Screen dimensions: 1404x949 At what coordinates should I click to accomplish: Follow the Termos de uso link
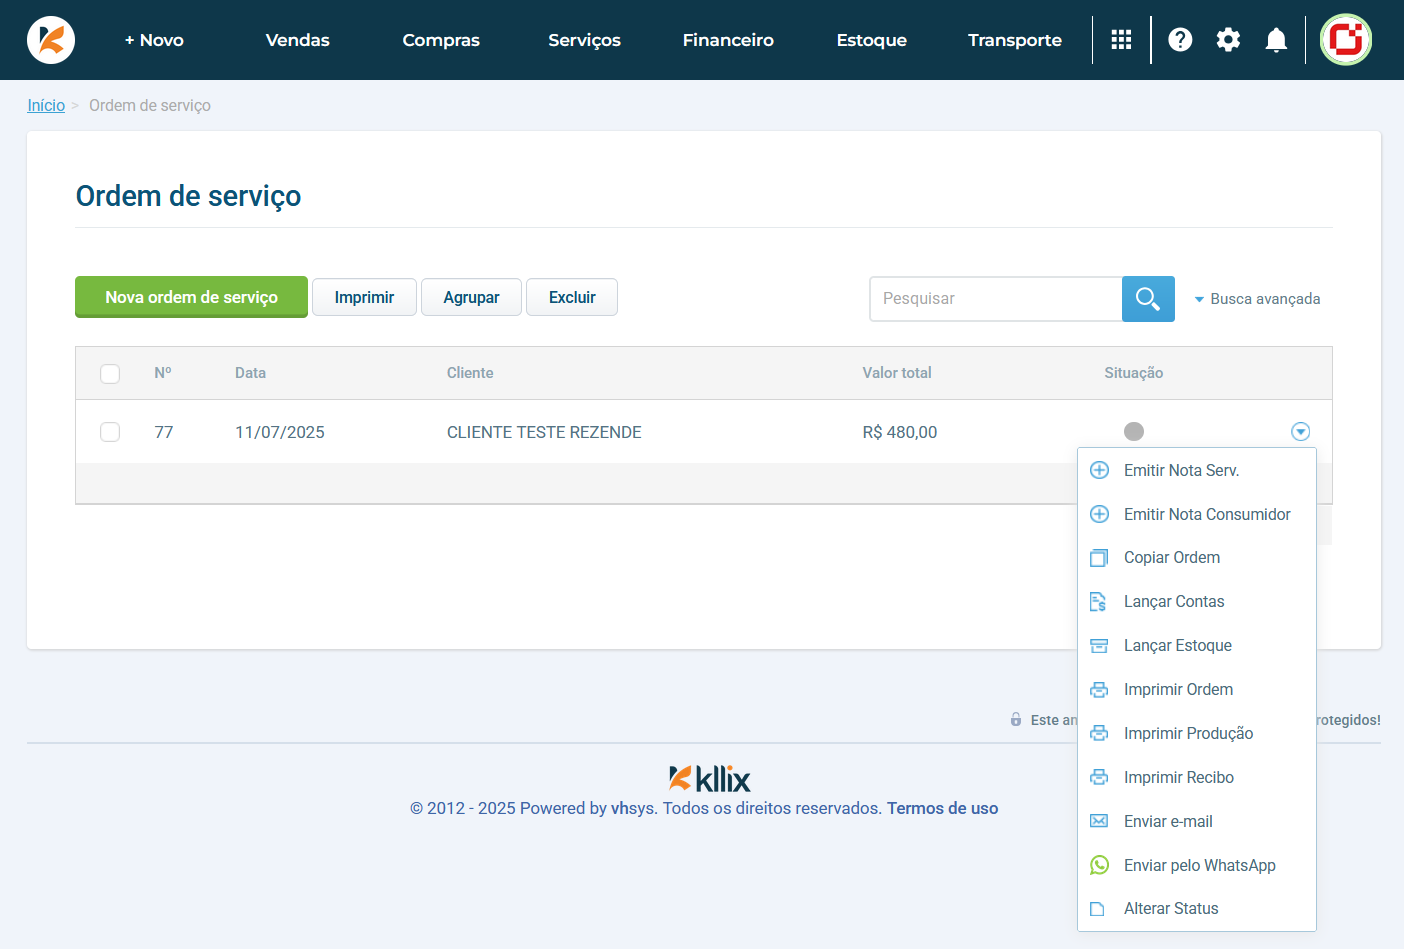pos(942,808)
